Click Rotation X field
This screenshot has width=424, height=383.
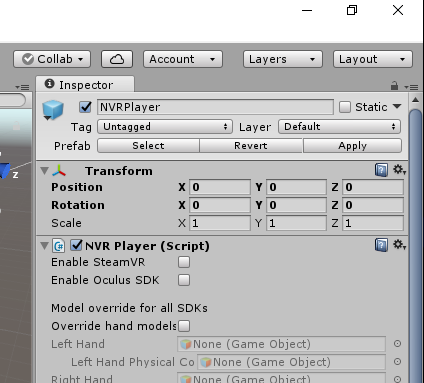tap(220, 205)
